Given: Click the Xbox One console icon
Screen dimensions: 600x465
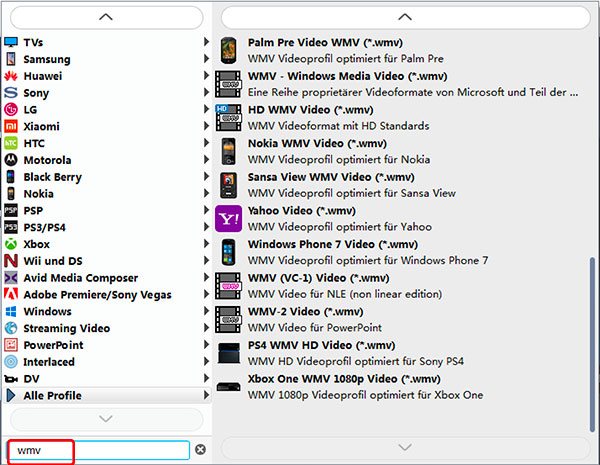Looking at the screenshot, I should 228,387.
